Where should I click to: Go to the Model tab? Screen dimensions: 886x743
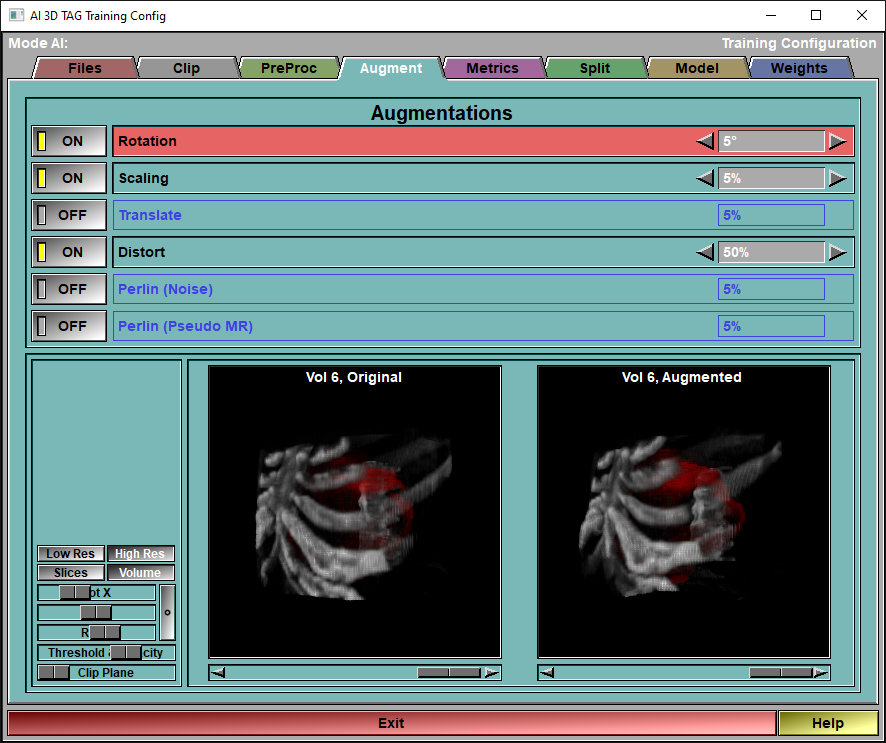(x=697, y=68)
